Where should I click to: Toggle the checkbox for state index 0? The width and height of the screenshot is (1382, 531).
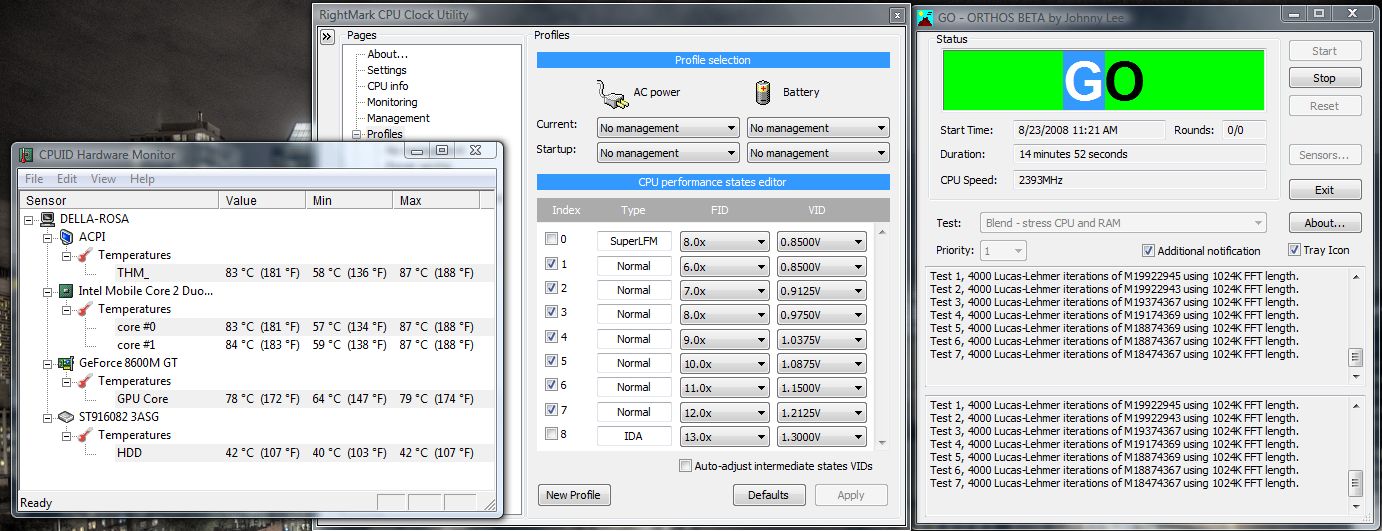pos(552,240)
